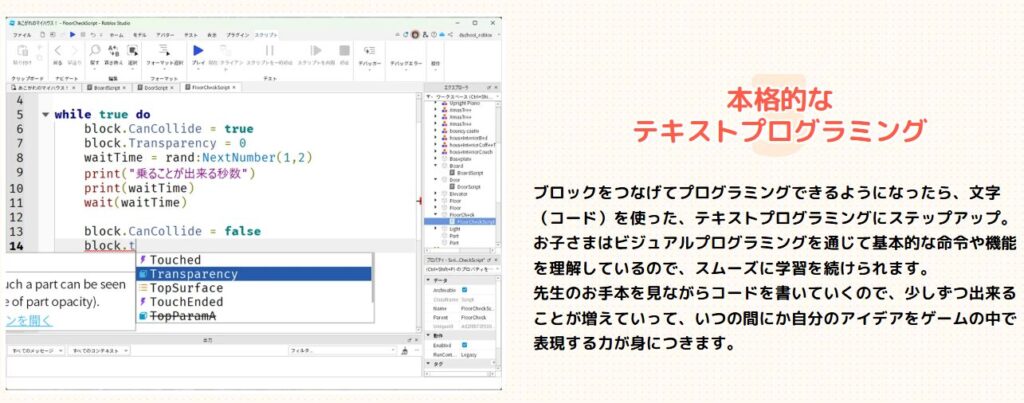The image size is (1024, 403).
Task: Open the Debug Errors (デバッグエラー) dropdown
Action: point(406,63)
